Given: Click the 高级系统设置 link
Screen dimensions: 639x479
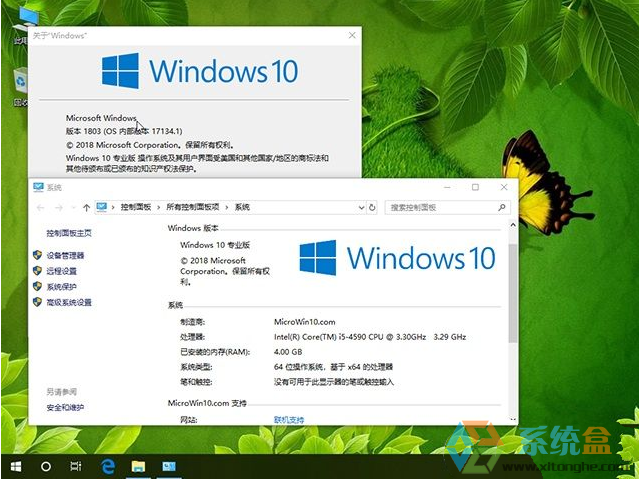Looking at the screenshot, I should [x=68, y=302].
